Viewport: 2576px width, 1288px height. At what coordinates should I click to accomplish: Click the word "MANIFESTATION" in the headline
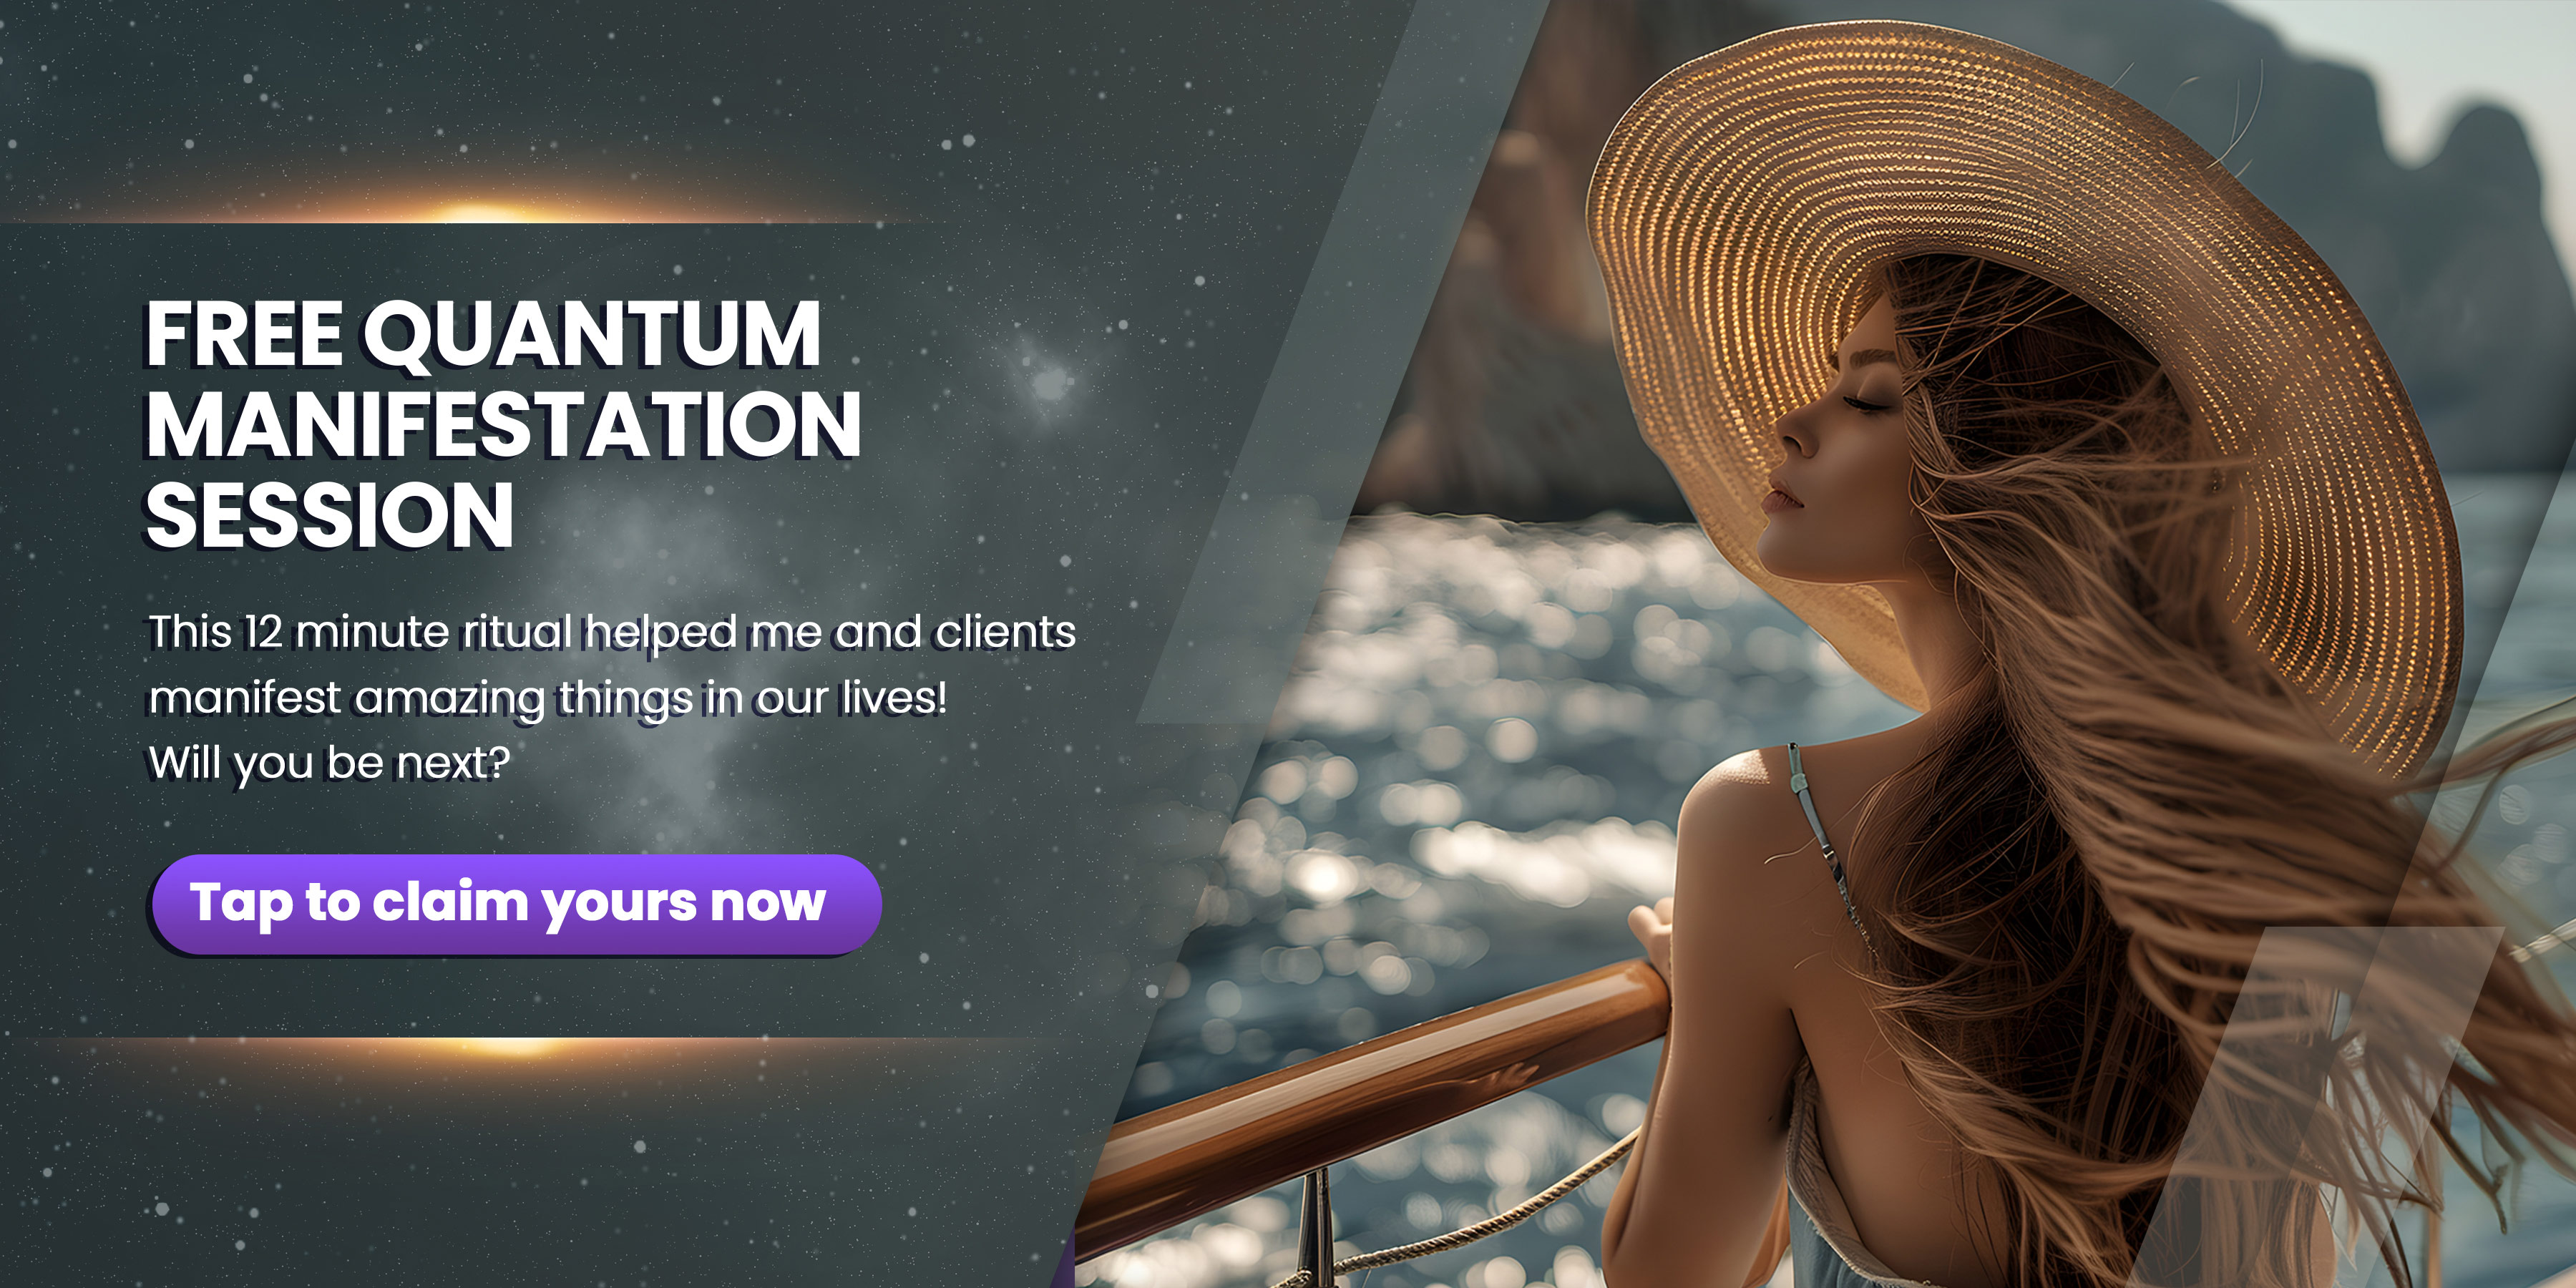click(503, 424)
